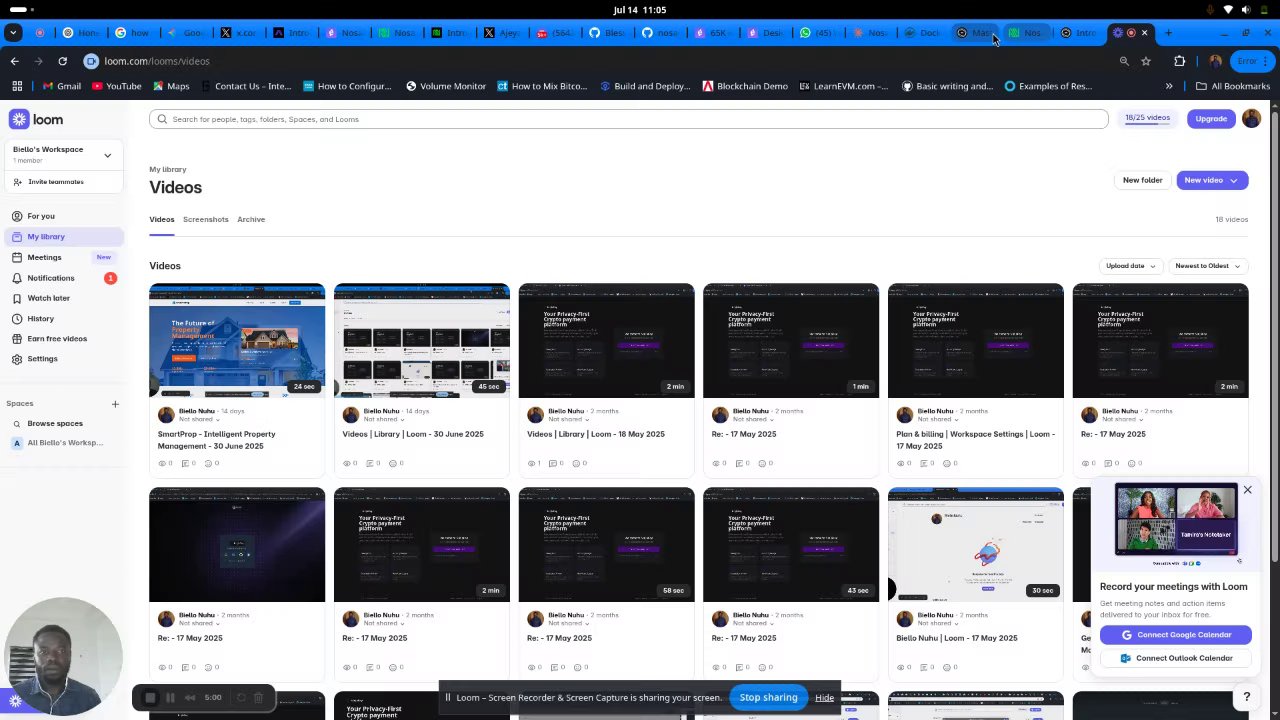Viewport: 1280px width, 720px height.
Task: Click the Upgrade button
Action: tap(1210, 119)
